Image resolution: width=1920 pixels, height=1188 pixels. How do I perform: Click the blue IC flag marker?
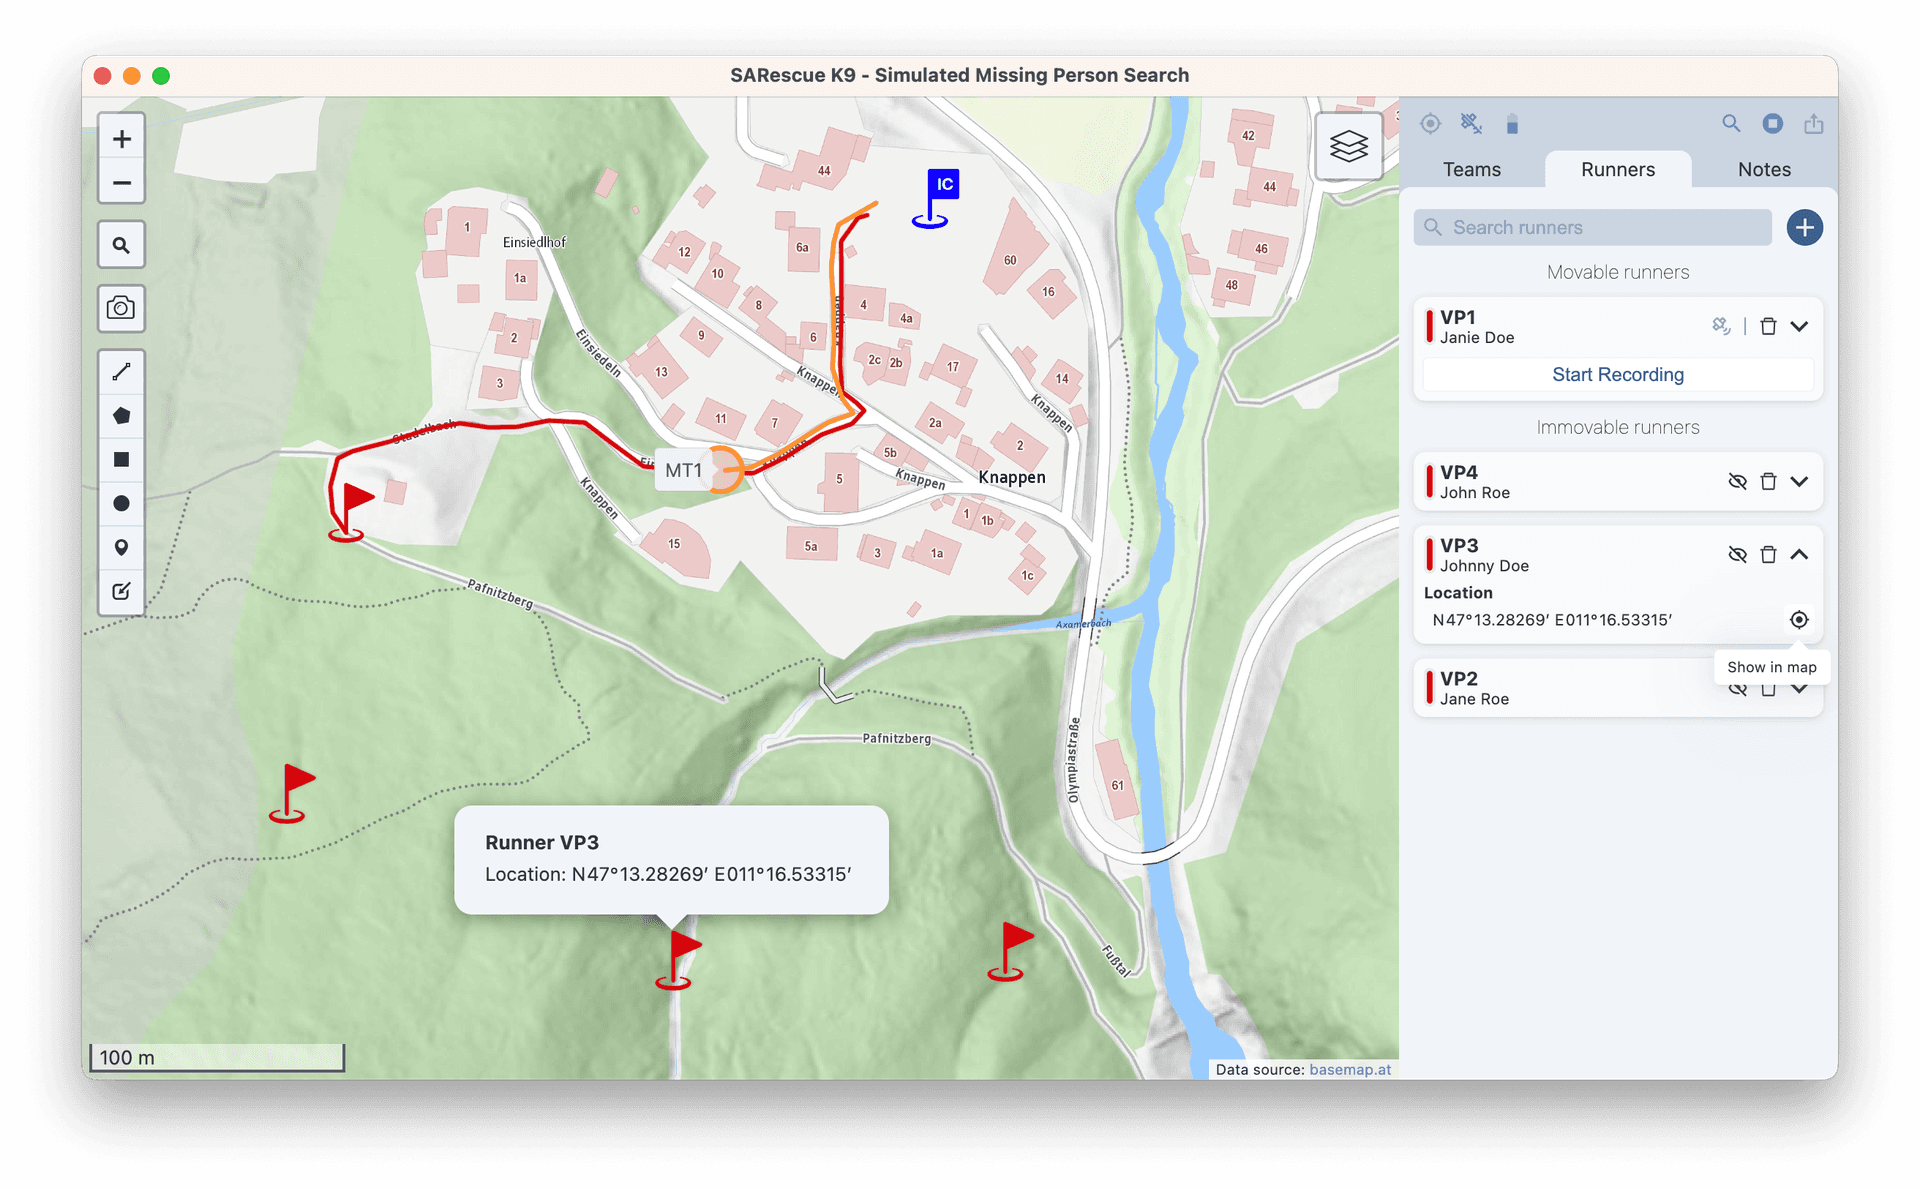[x=935, y=198]
